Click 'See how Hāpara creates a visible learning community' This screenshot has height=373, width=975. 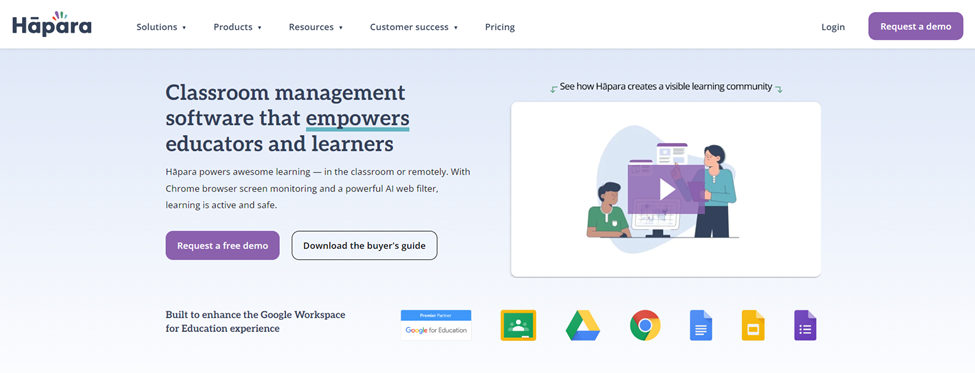click(x=666, y=86)
